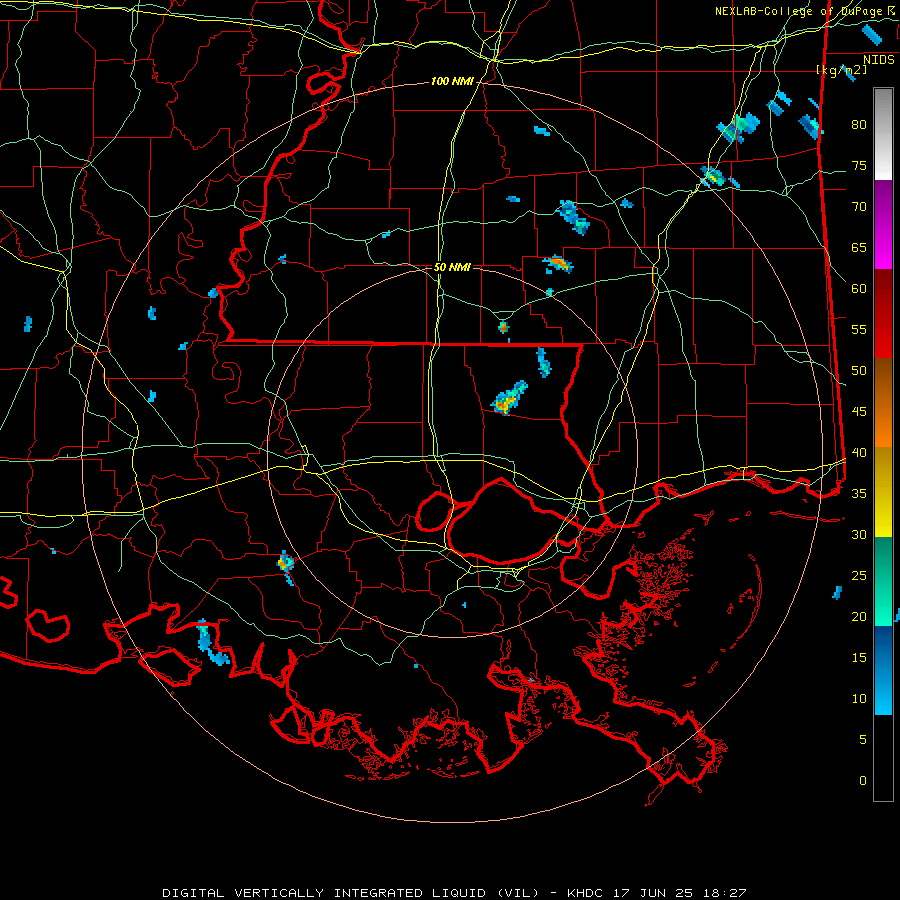Click the 10 scale value
This screenshot has width=900, height=900.
[x=859, y=699]
